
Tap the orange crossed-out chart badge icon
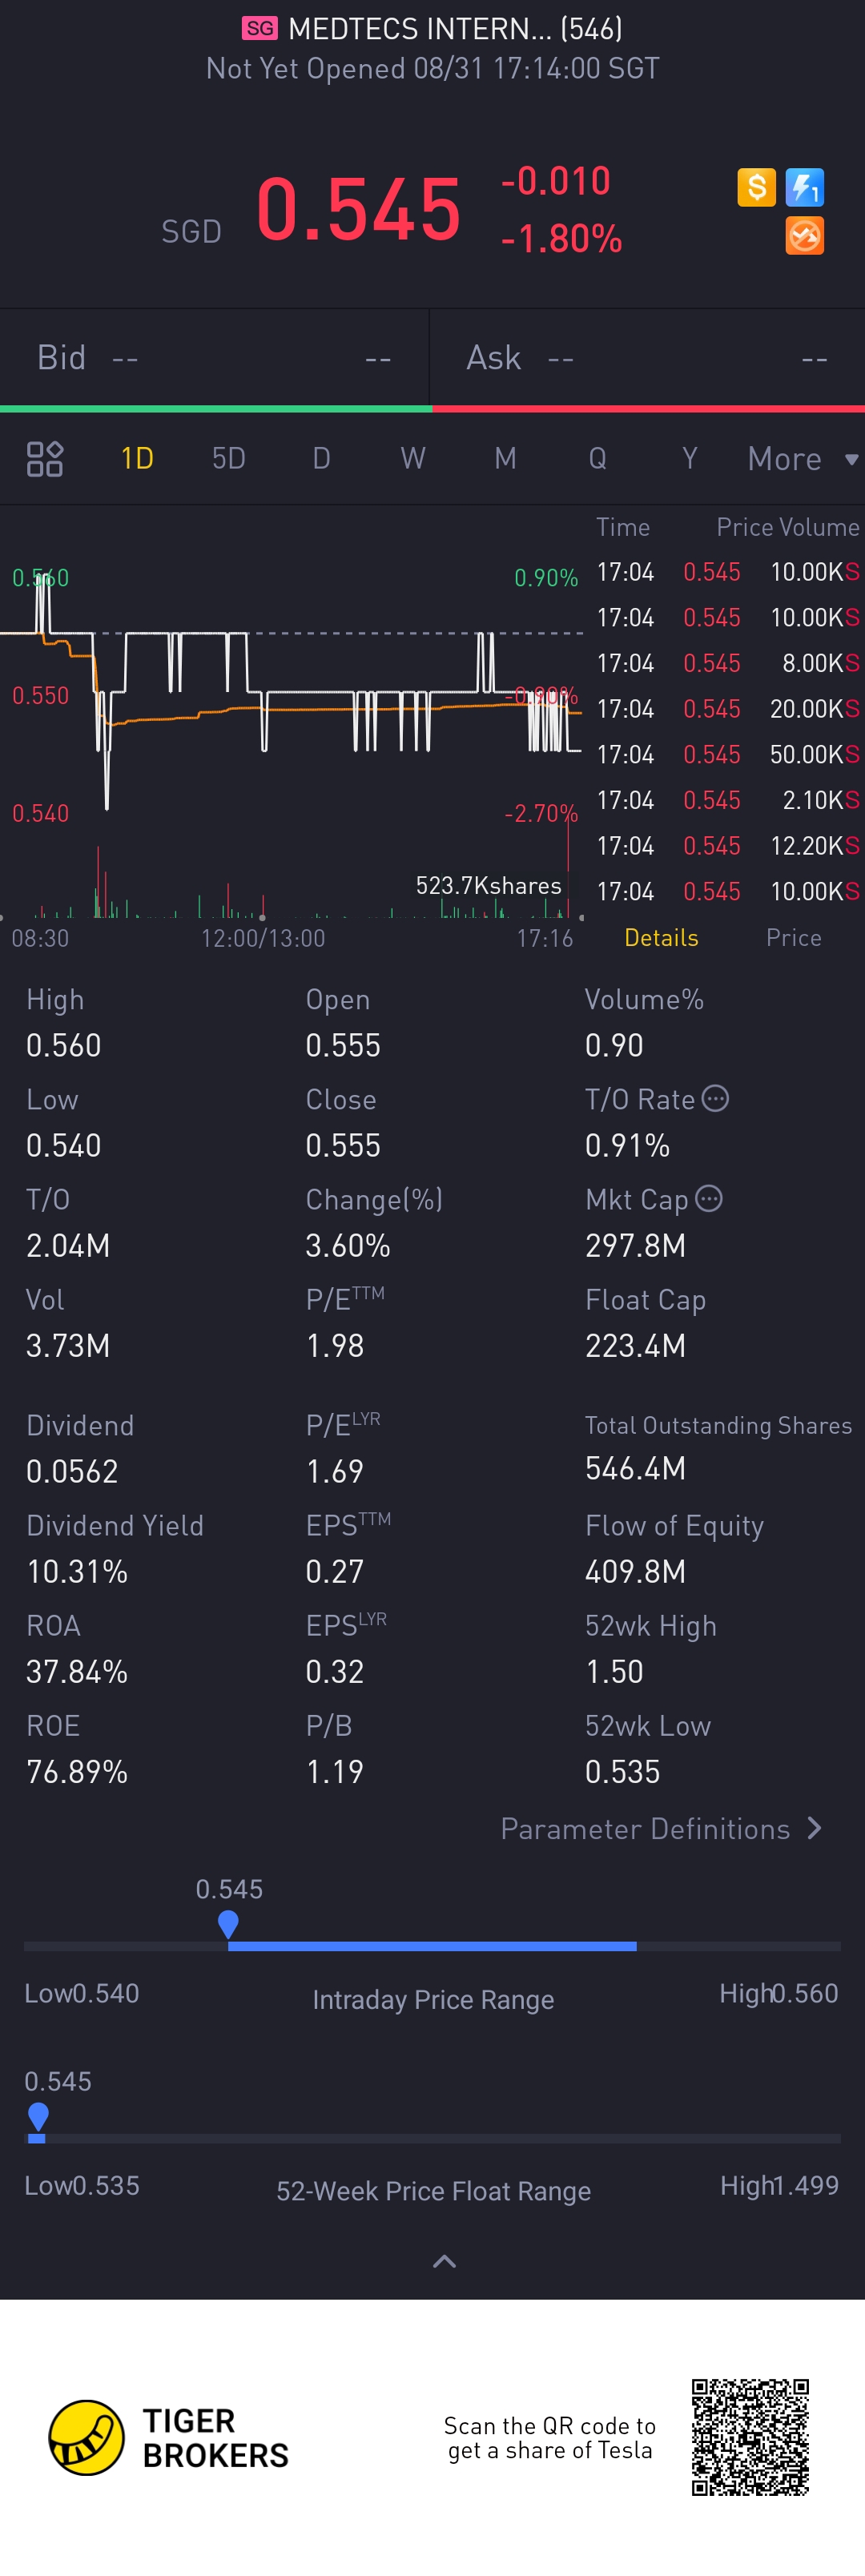pos(804,236)
